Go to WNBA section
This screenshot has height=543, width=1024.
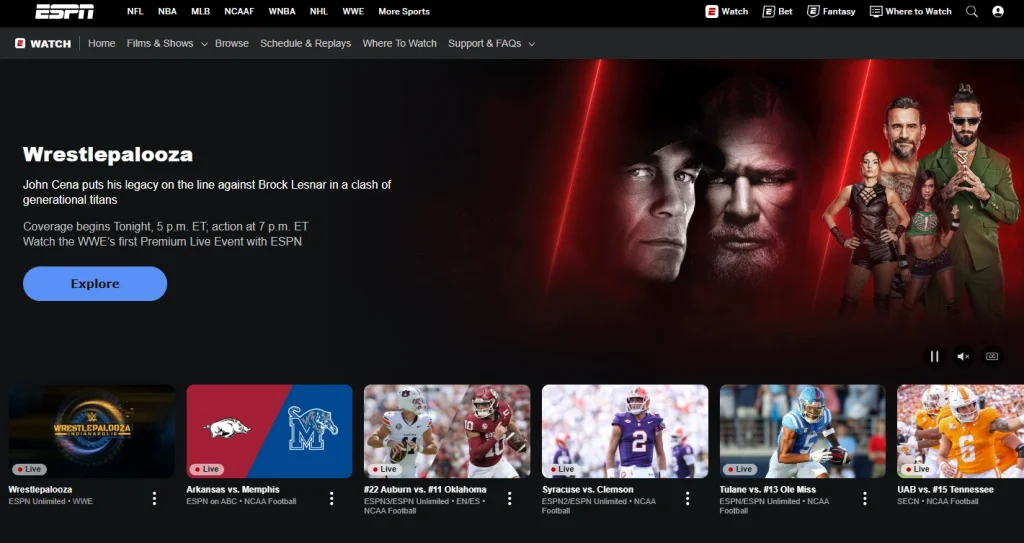tap(282, 11)
